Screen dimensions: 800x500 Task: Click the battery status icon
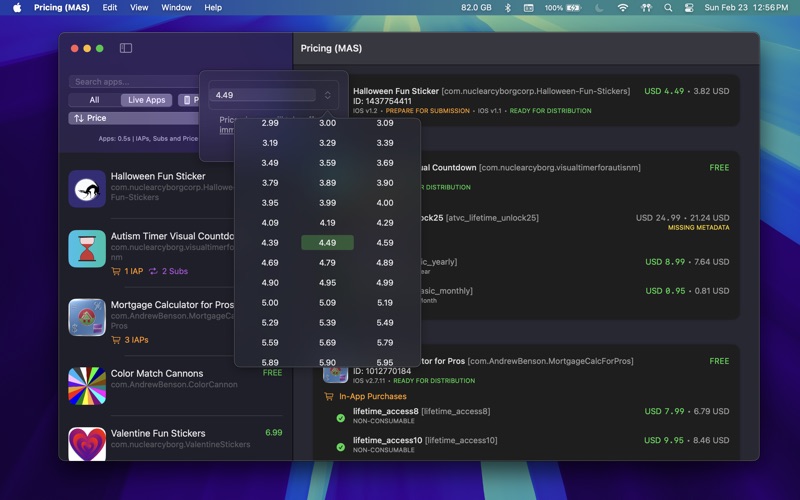(x=573, y=8)
